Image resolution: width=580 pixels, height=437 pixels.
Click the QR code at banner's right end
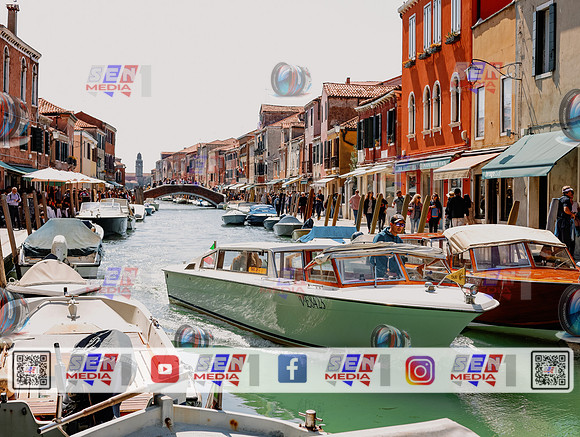(x=550, y=370)
